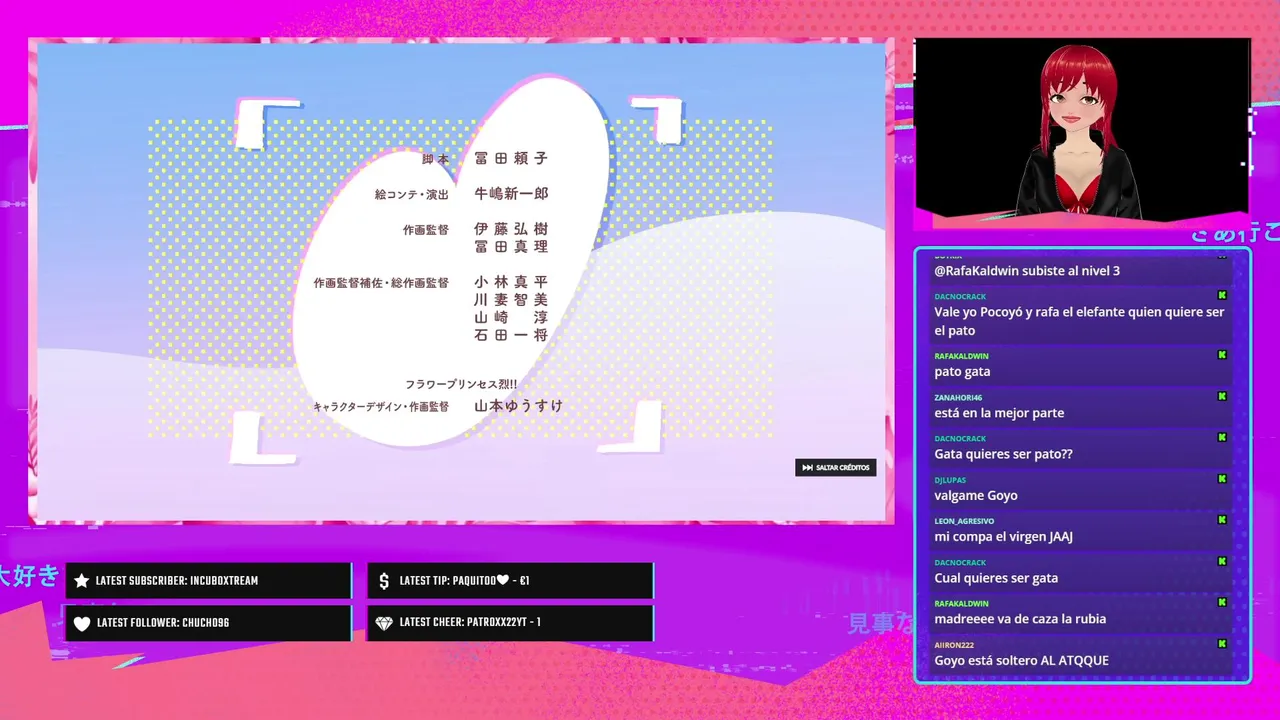1280x720 pixels.
Task: Click the heart icon beside Latest Follower
Action: pos(82,623)
